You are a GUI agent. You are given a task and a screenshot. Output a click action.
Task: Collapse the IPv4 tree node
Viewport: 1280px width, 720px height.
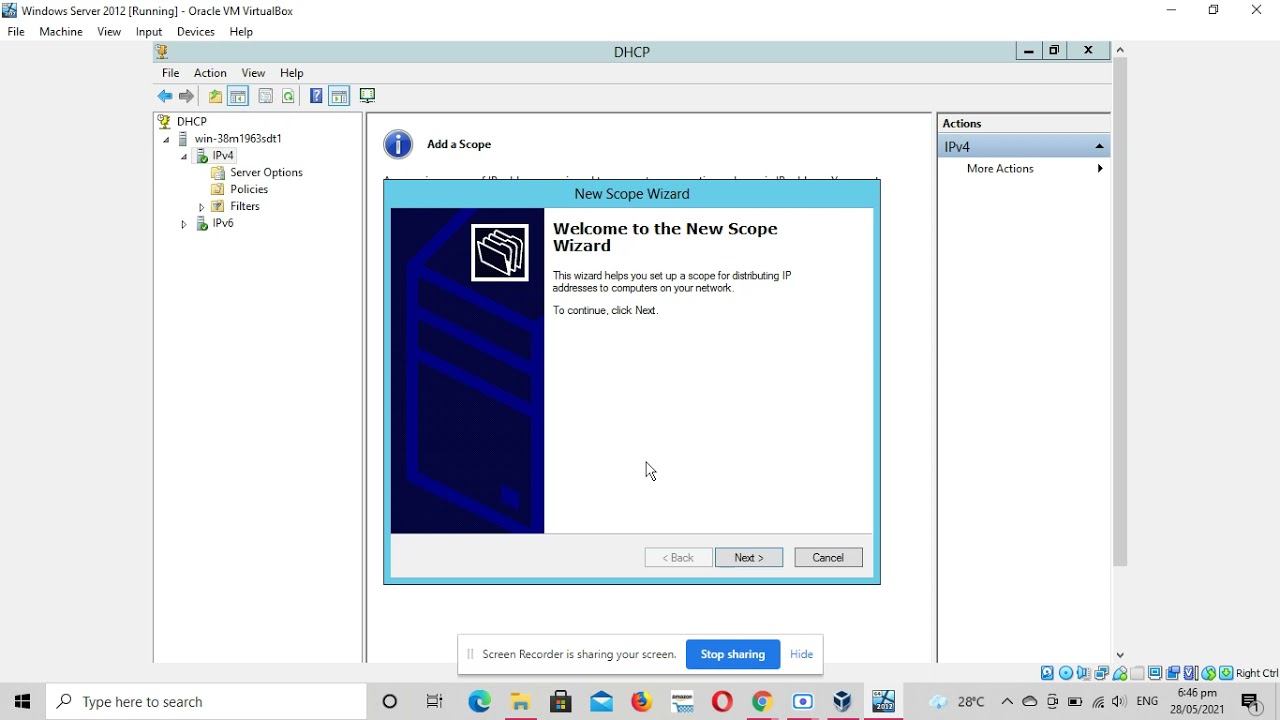coord(184,157)
